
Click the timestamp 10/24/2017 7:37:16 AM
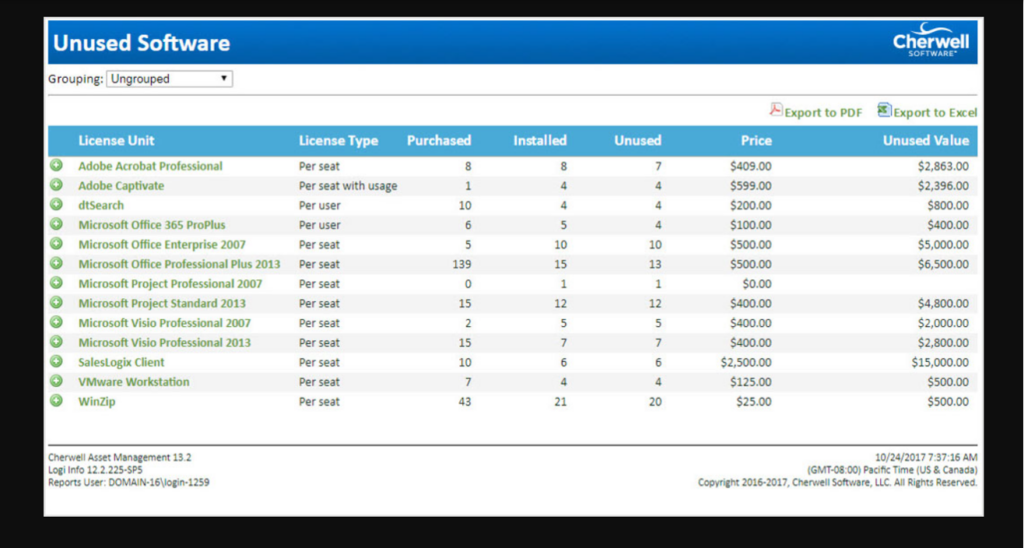tap(926, 457)
